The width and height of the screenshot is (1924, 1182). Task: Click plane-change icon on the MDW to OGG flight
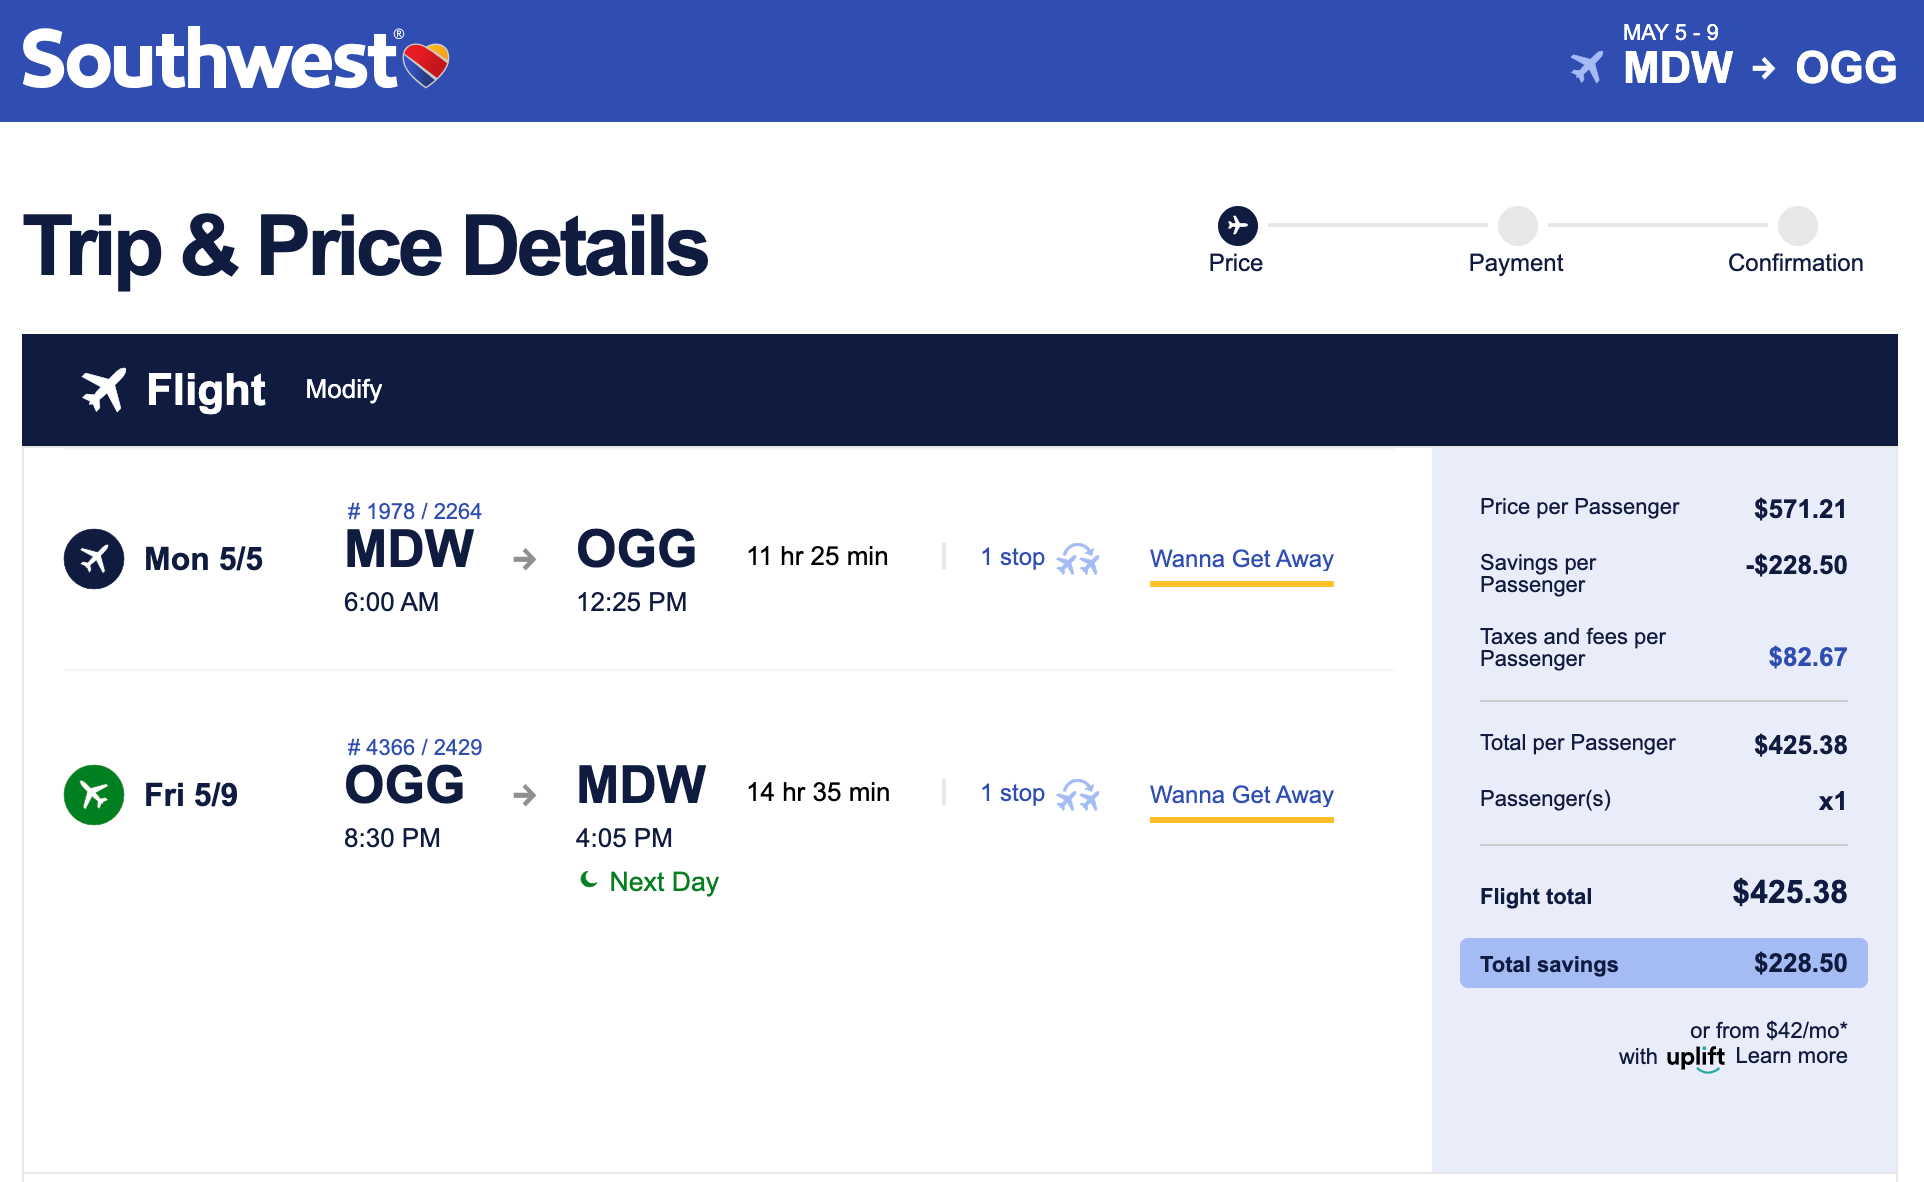pos(1078,558)
